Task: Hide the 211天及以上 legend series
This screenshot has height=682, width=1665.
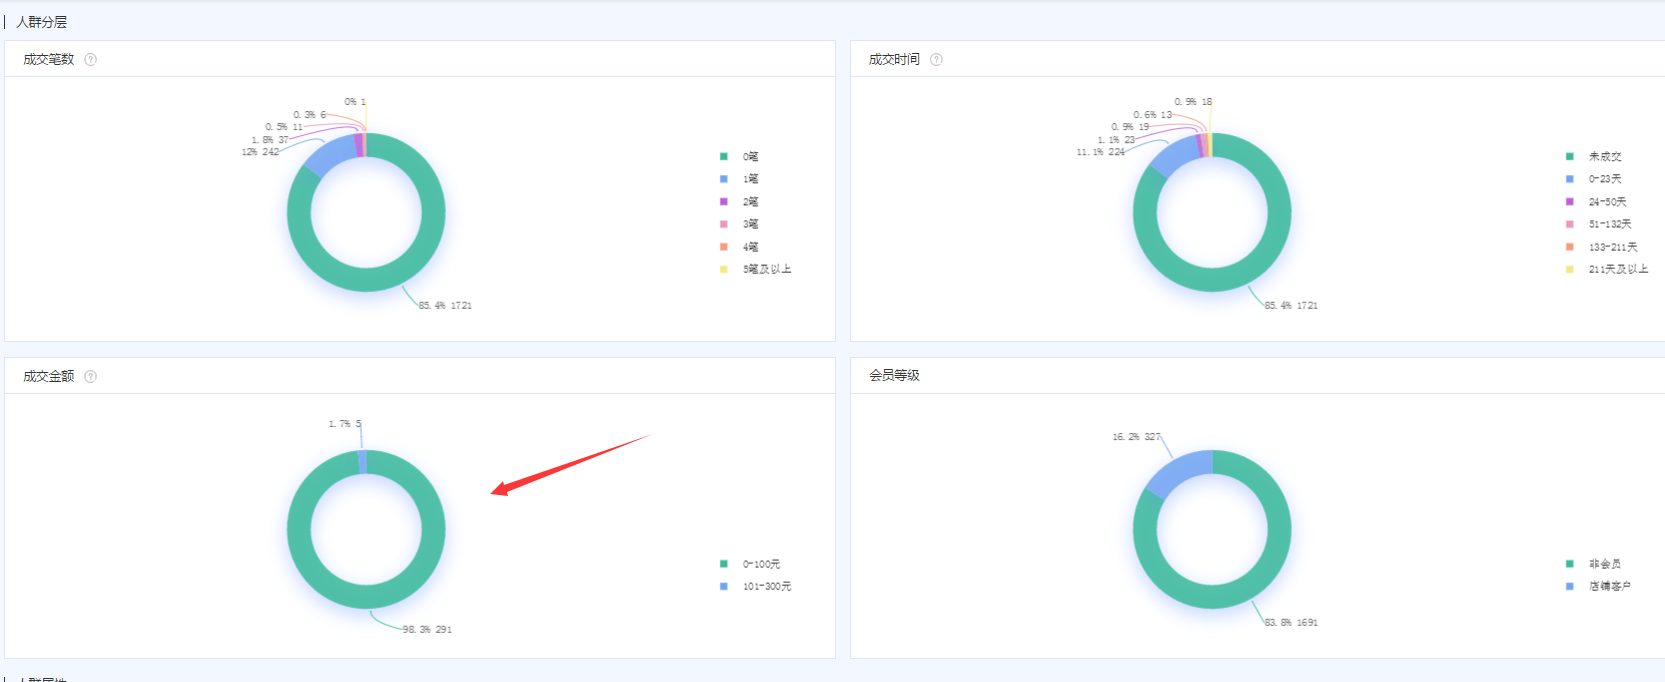Action: [x=1617, y=269]
